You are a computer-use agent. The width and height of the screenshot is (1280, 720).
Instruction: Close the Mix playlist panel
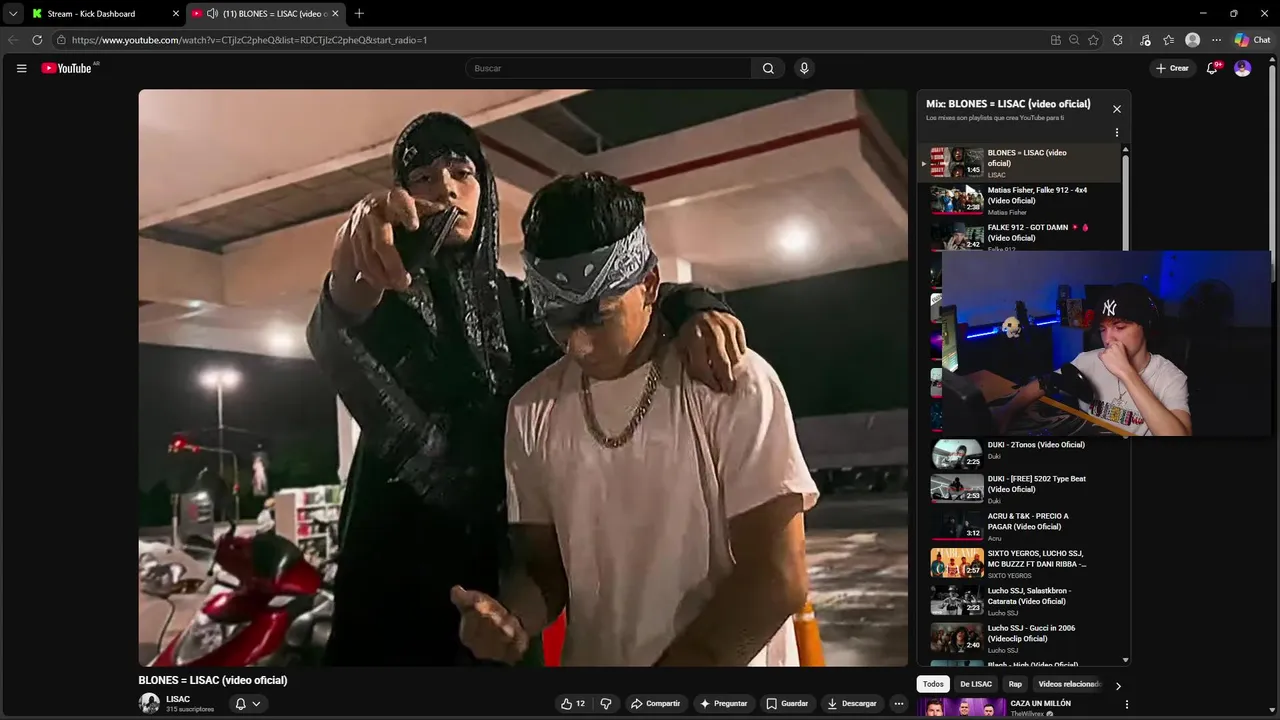(x=1117, y=109)
